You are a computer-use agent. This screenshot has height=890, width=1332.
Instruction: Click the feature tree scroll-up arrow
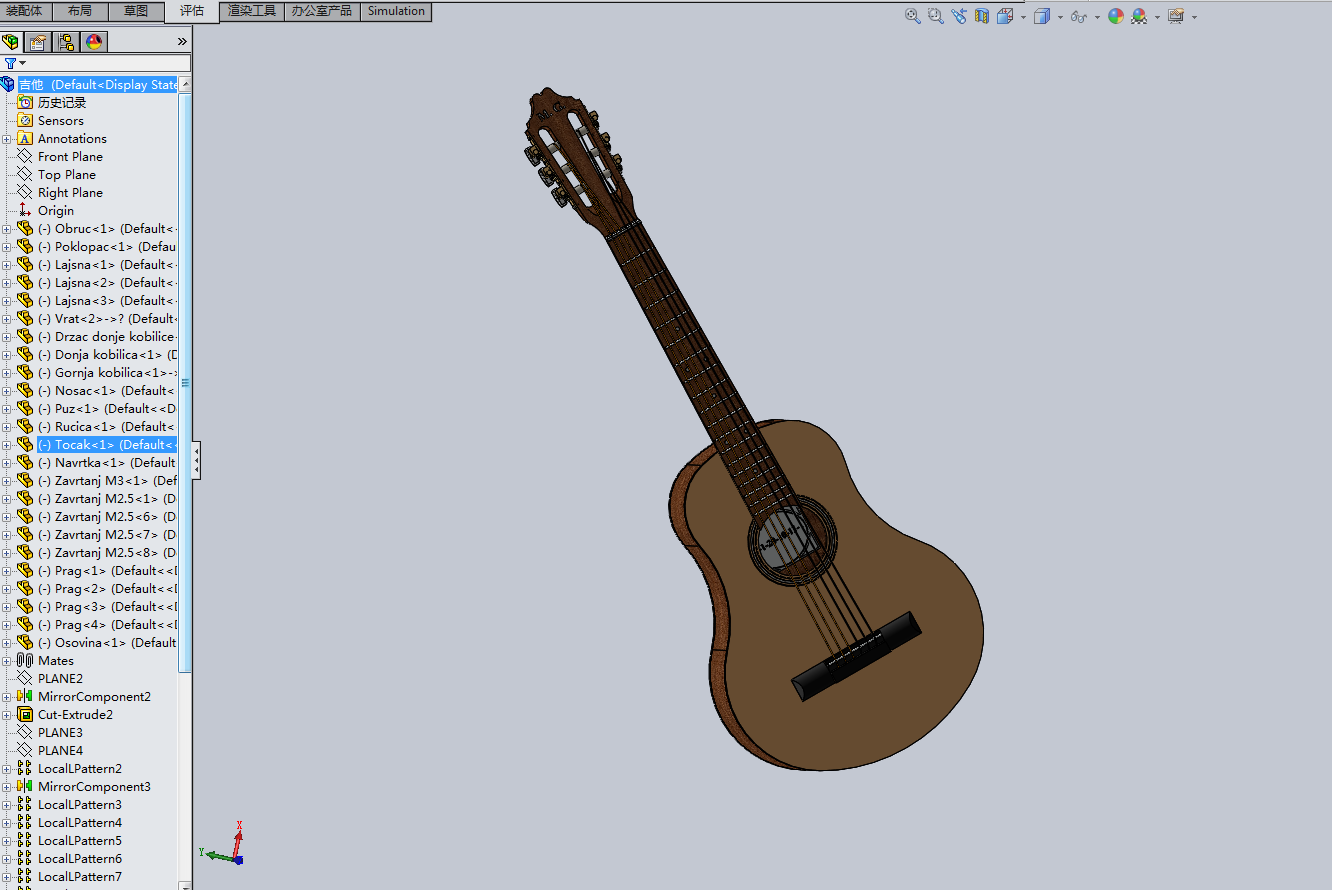(x=185, y=85)
